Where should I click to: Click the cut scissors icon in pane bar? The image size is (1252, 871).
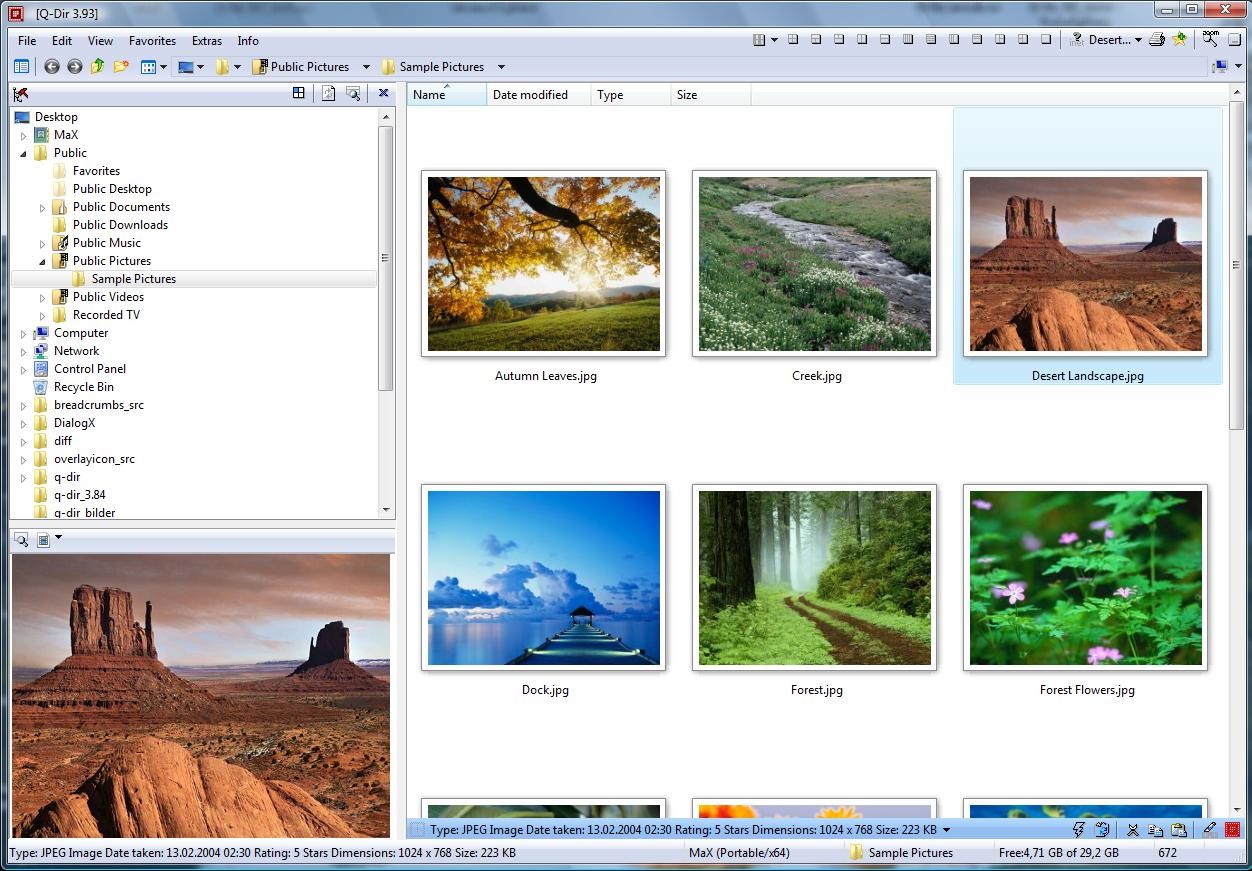click(x=1132, y=829)
